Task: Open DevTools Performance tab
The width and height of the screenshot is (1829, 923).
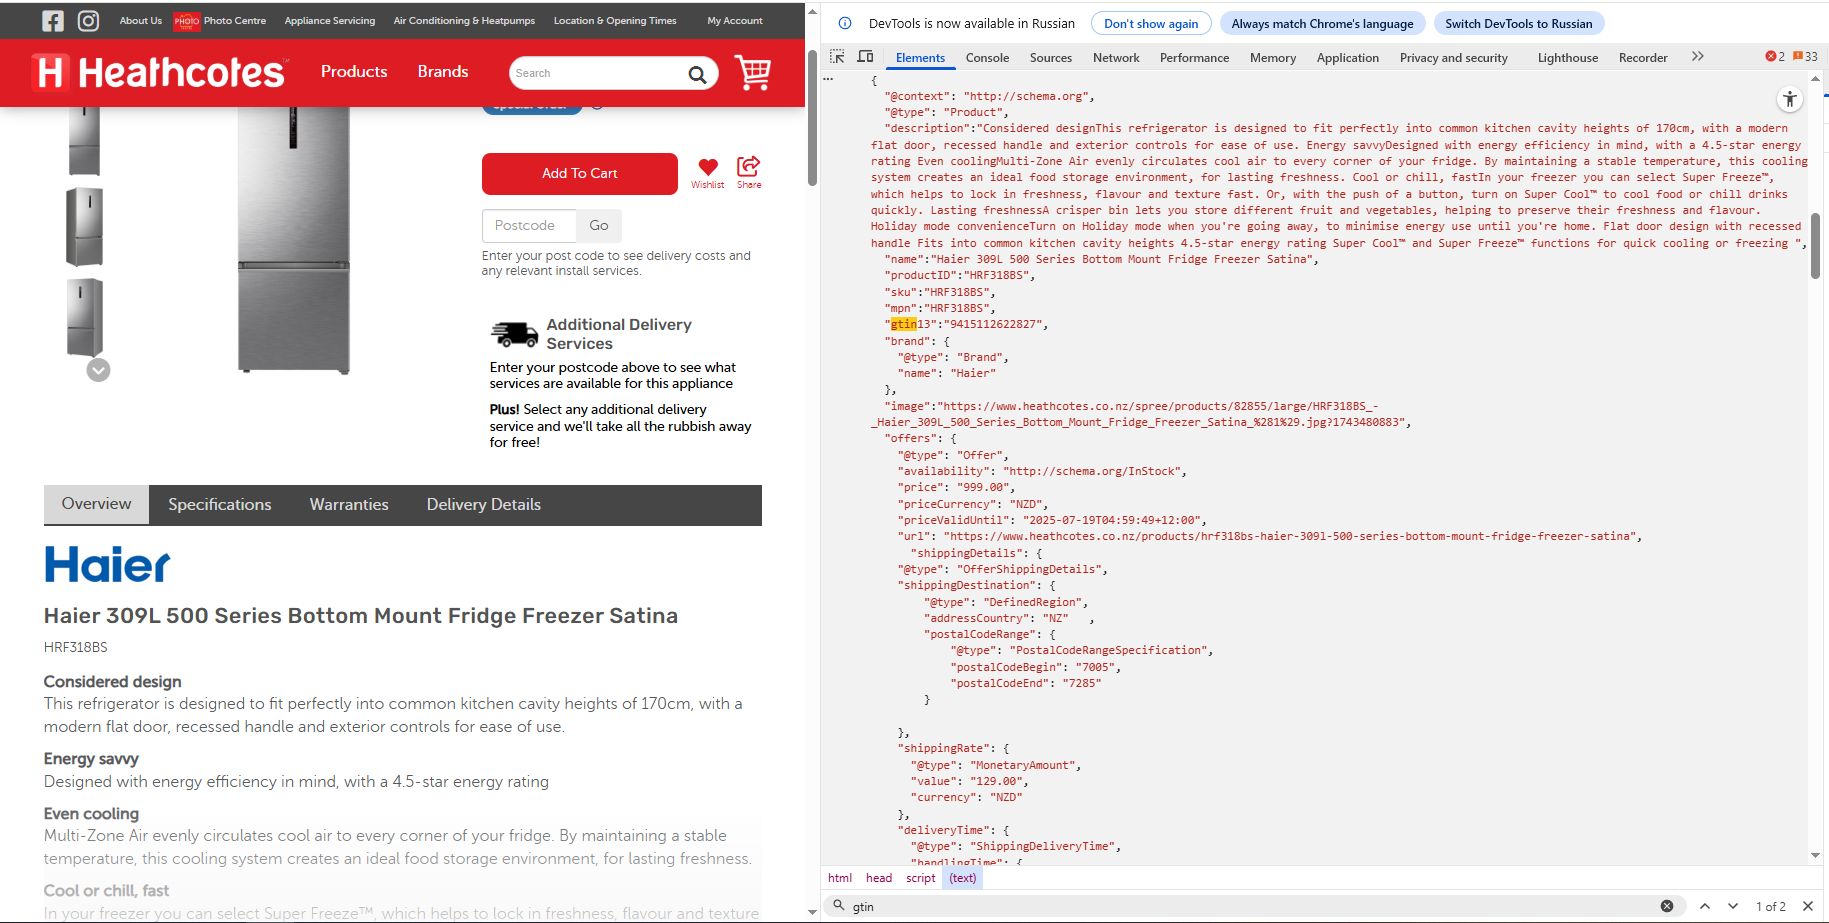Action: (x=1194, y=58)
